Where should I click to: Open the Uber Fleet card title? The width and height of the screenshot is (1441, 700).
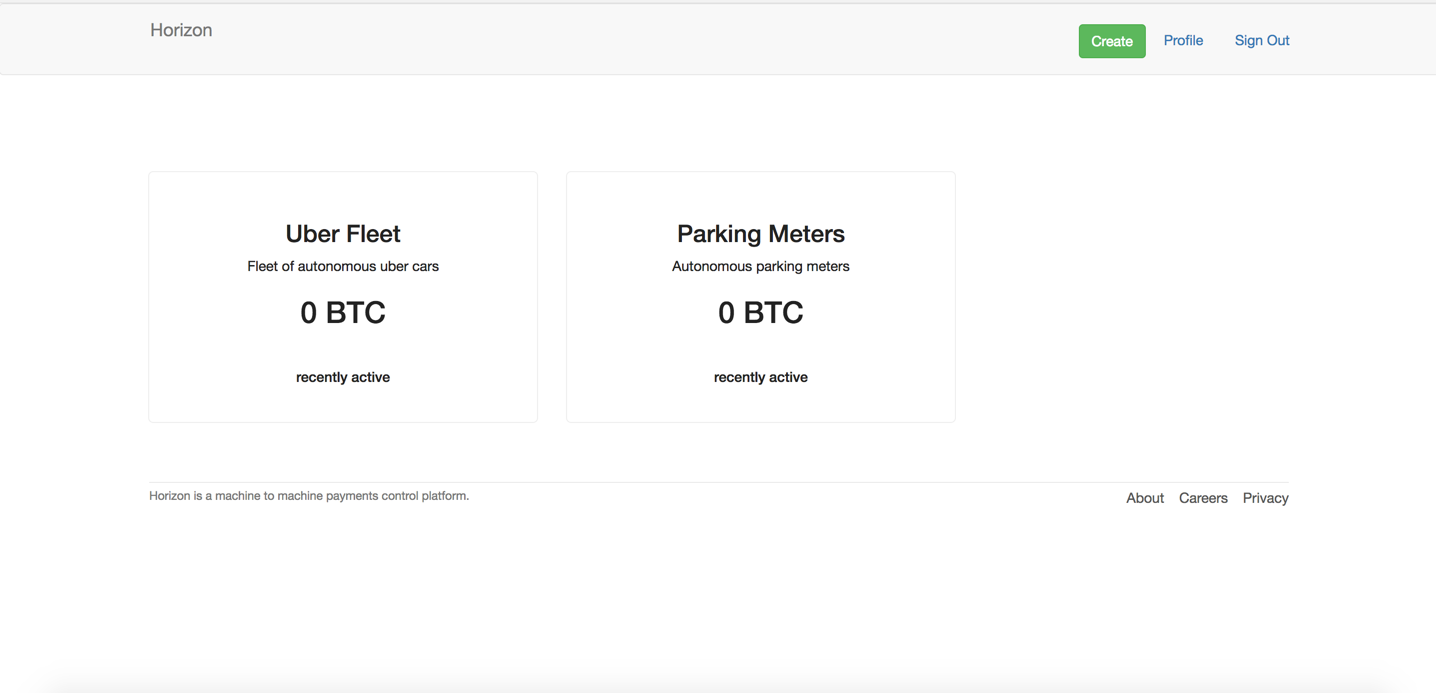344,234
